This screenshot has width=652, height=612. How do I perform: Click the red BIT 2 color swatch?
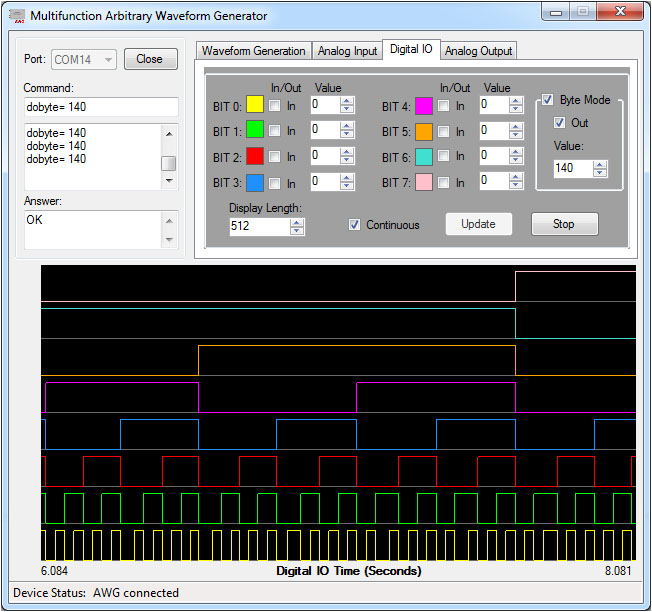point(255,156)
